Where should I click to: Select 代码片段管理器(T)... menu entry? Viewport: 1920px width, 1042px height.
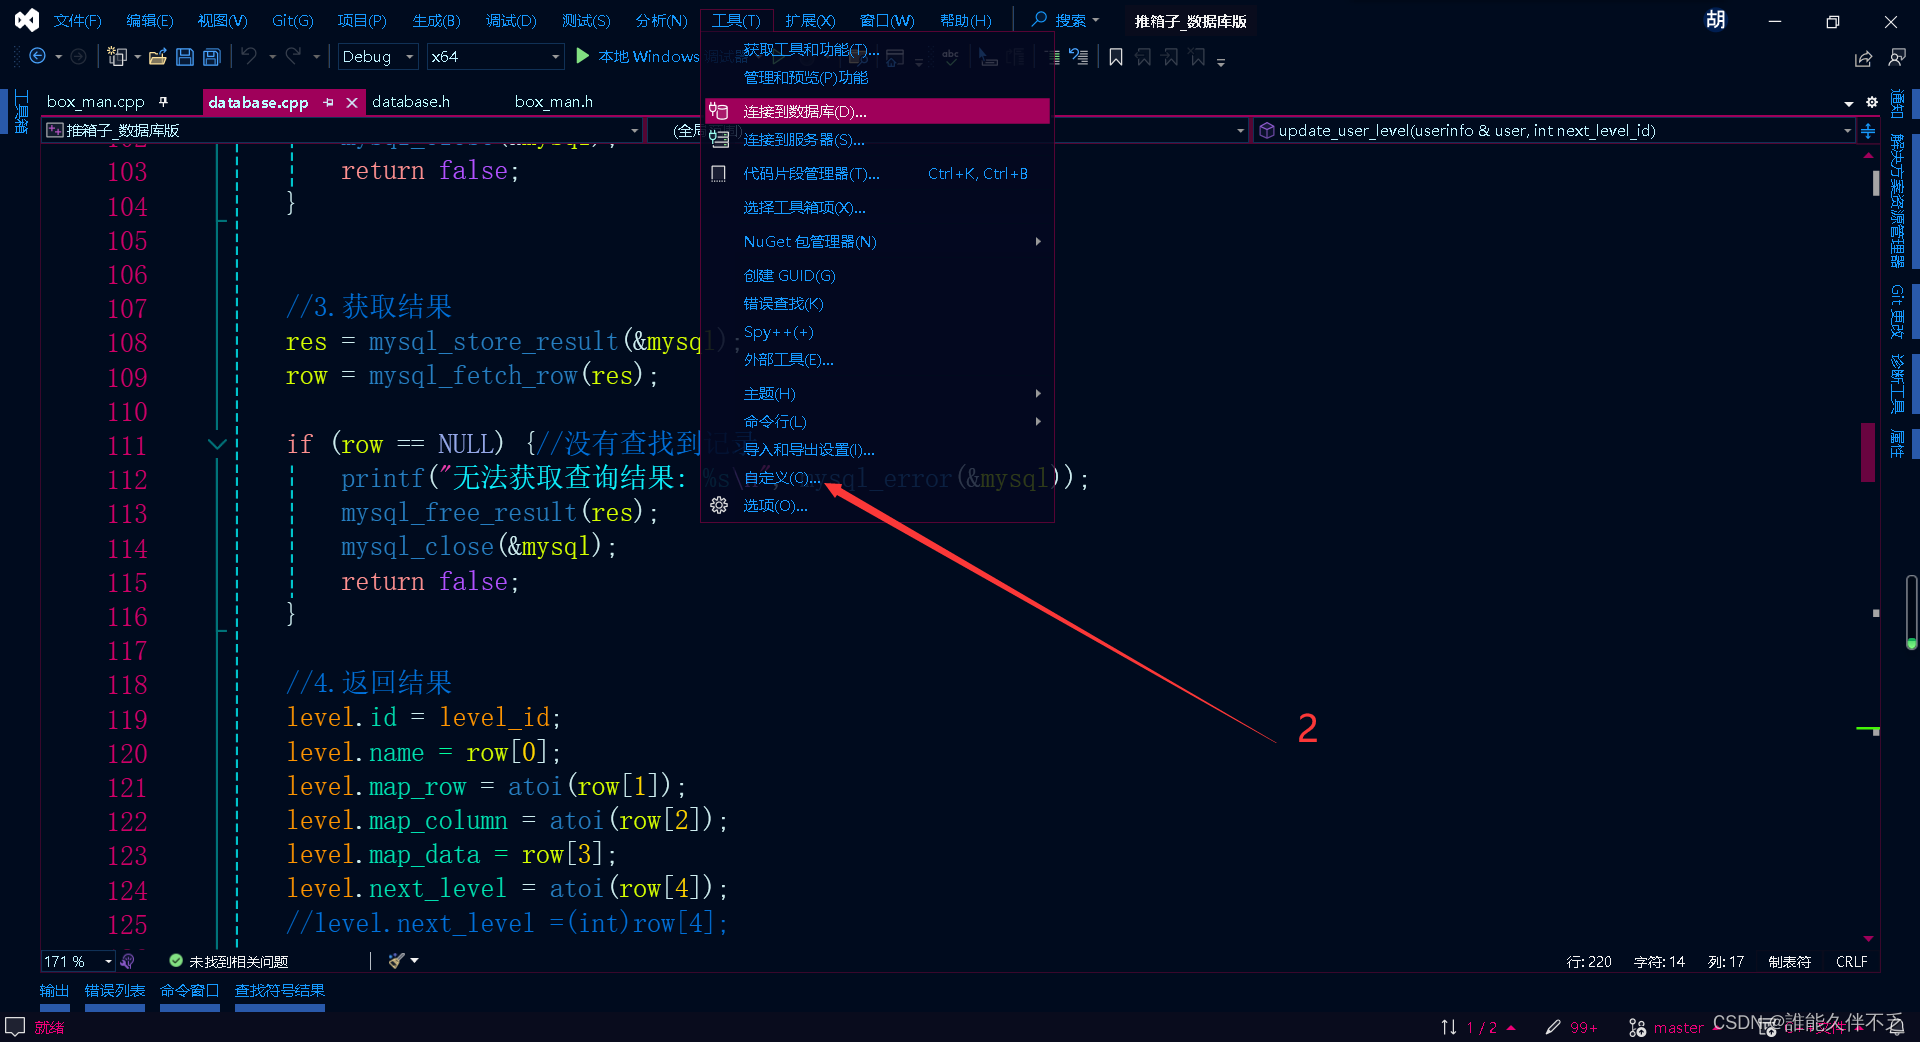[879, 174]
